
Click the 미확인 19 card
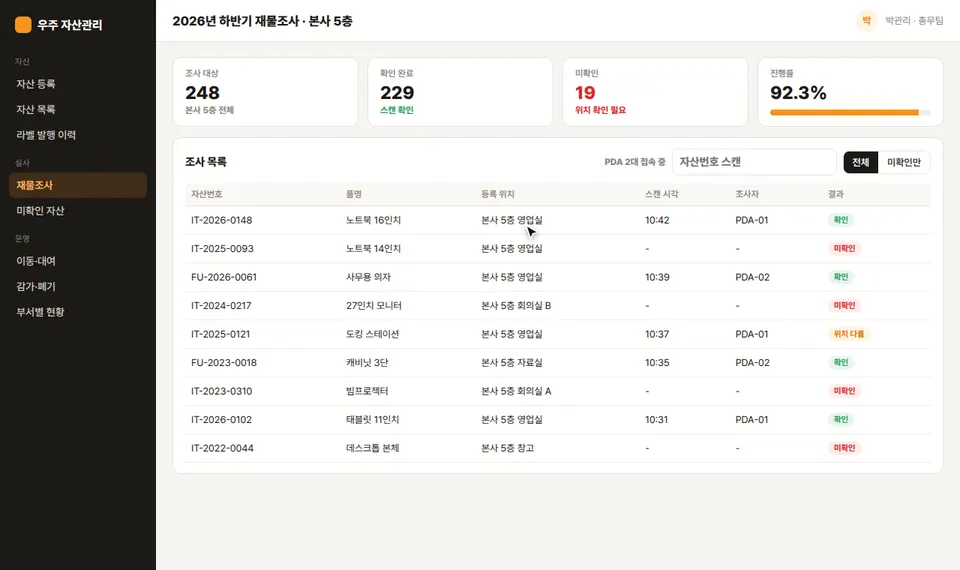[x=655, y=92]
